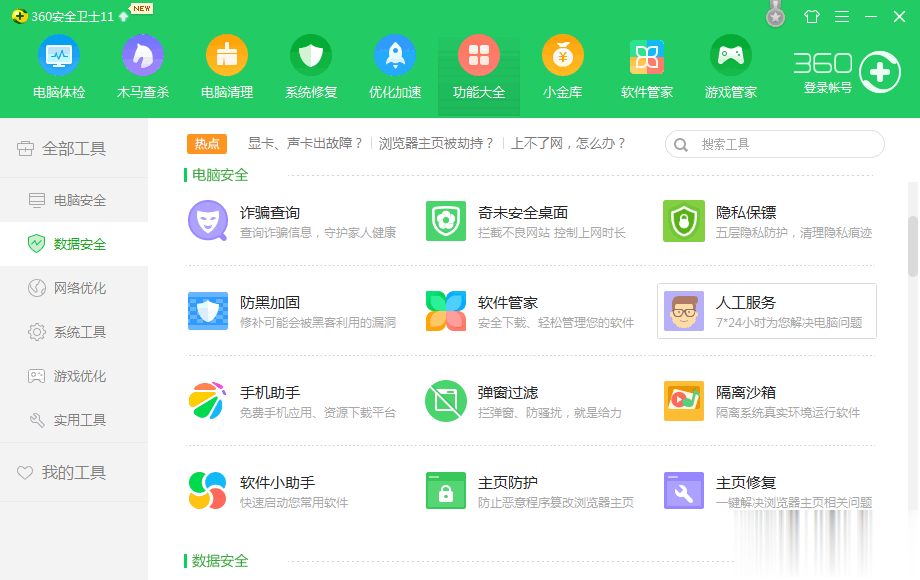920x580 pixels.
Task: Click 登录帐号 login text
Action: [x=827, y=88]
